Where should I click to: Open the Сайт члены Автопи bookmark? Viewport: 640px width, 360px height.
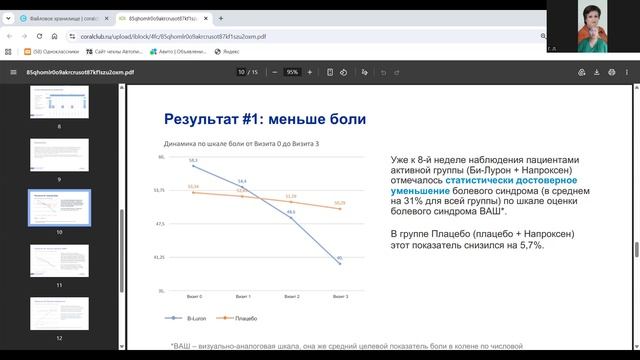114,52
